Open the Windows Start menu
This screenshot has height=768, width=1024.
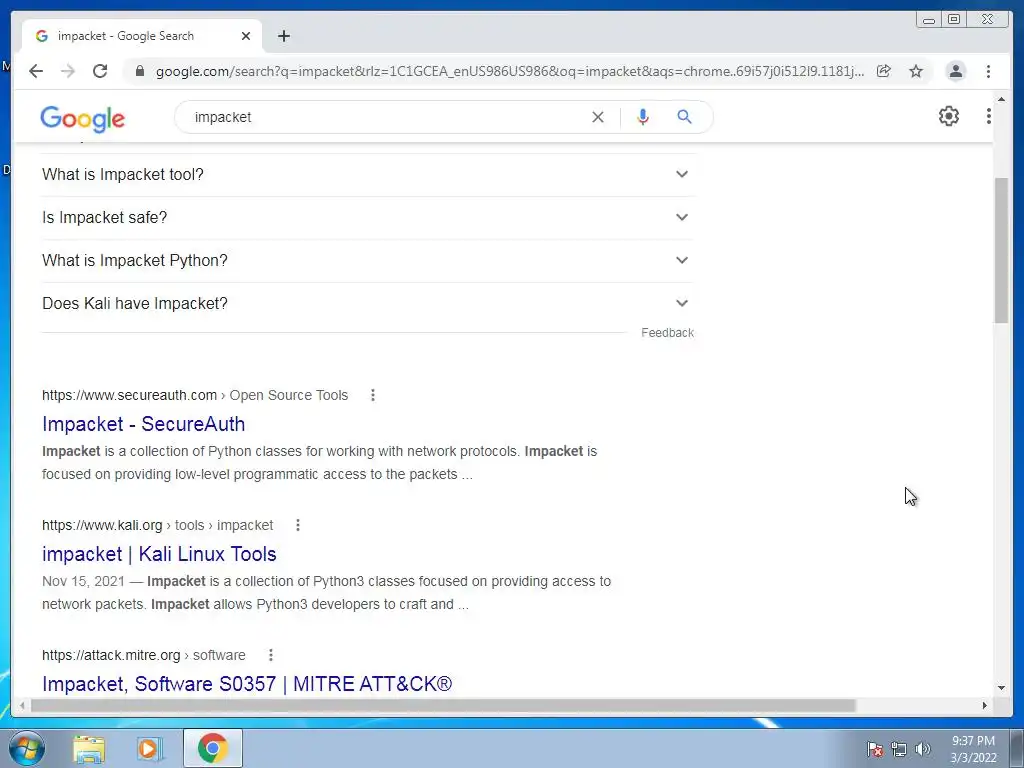[27, 748]
